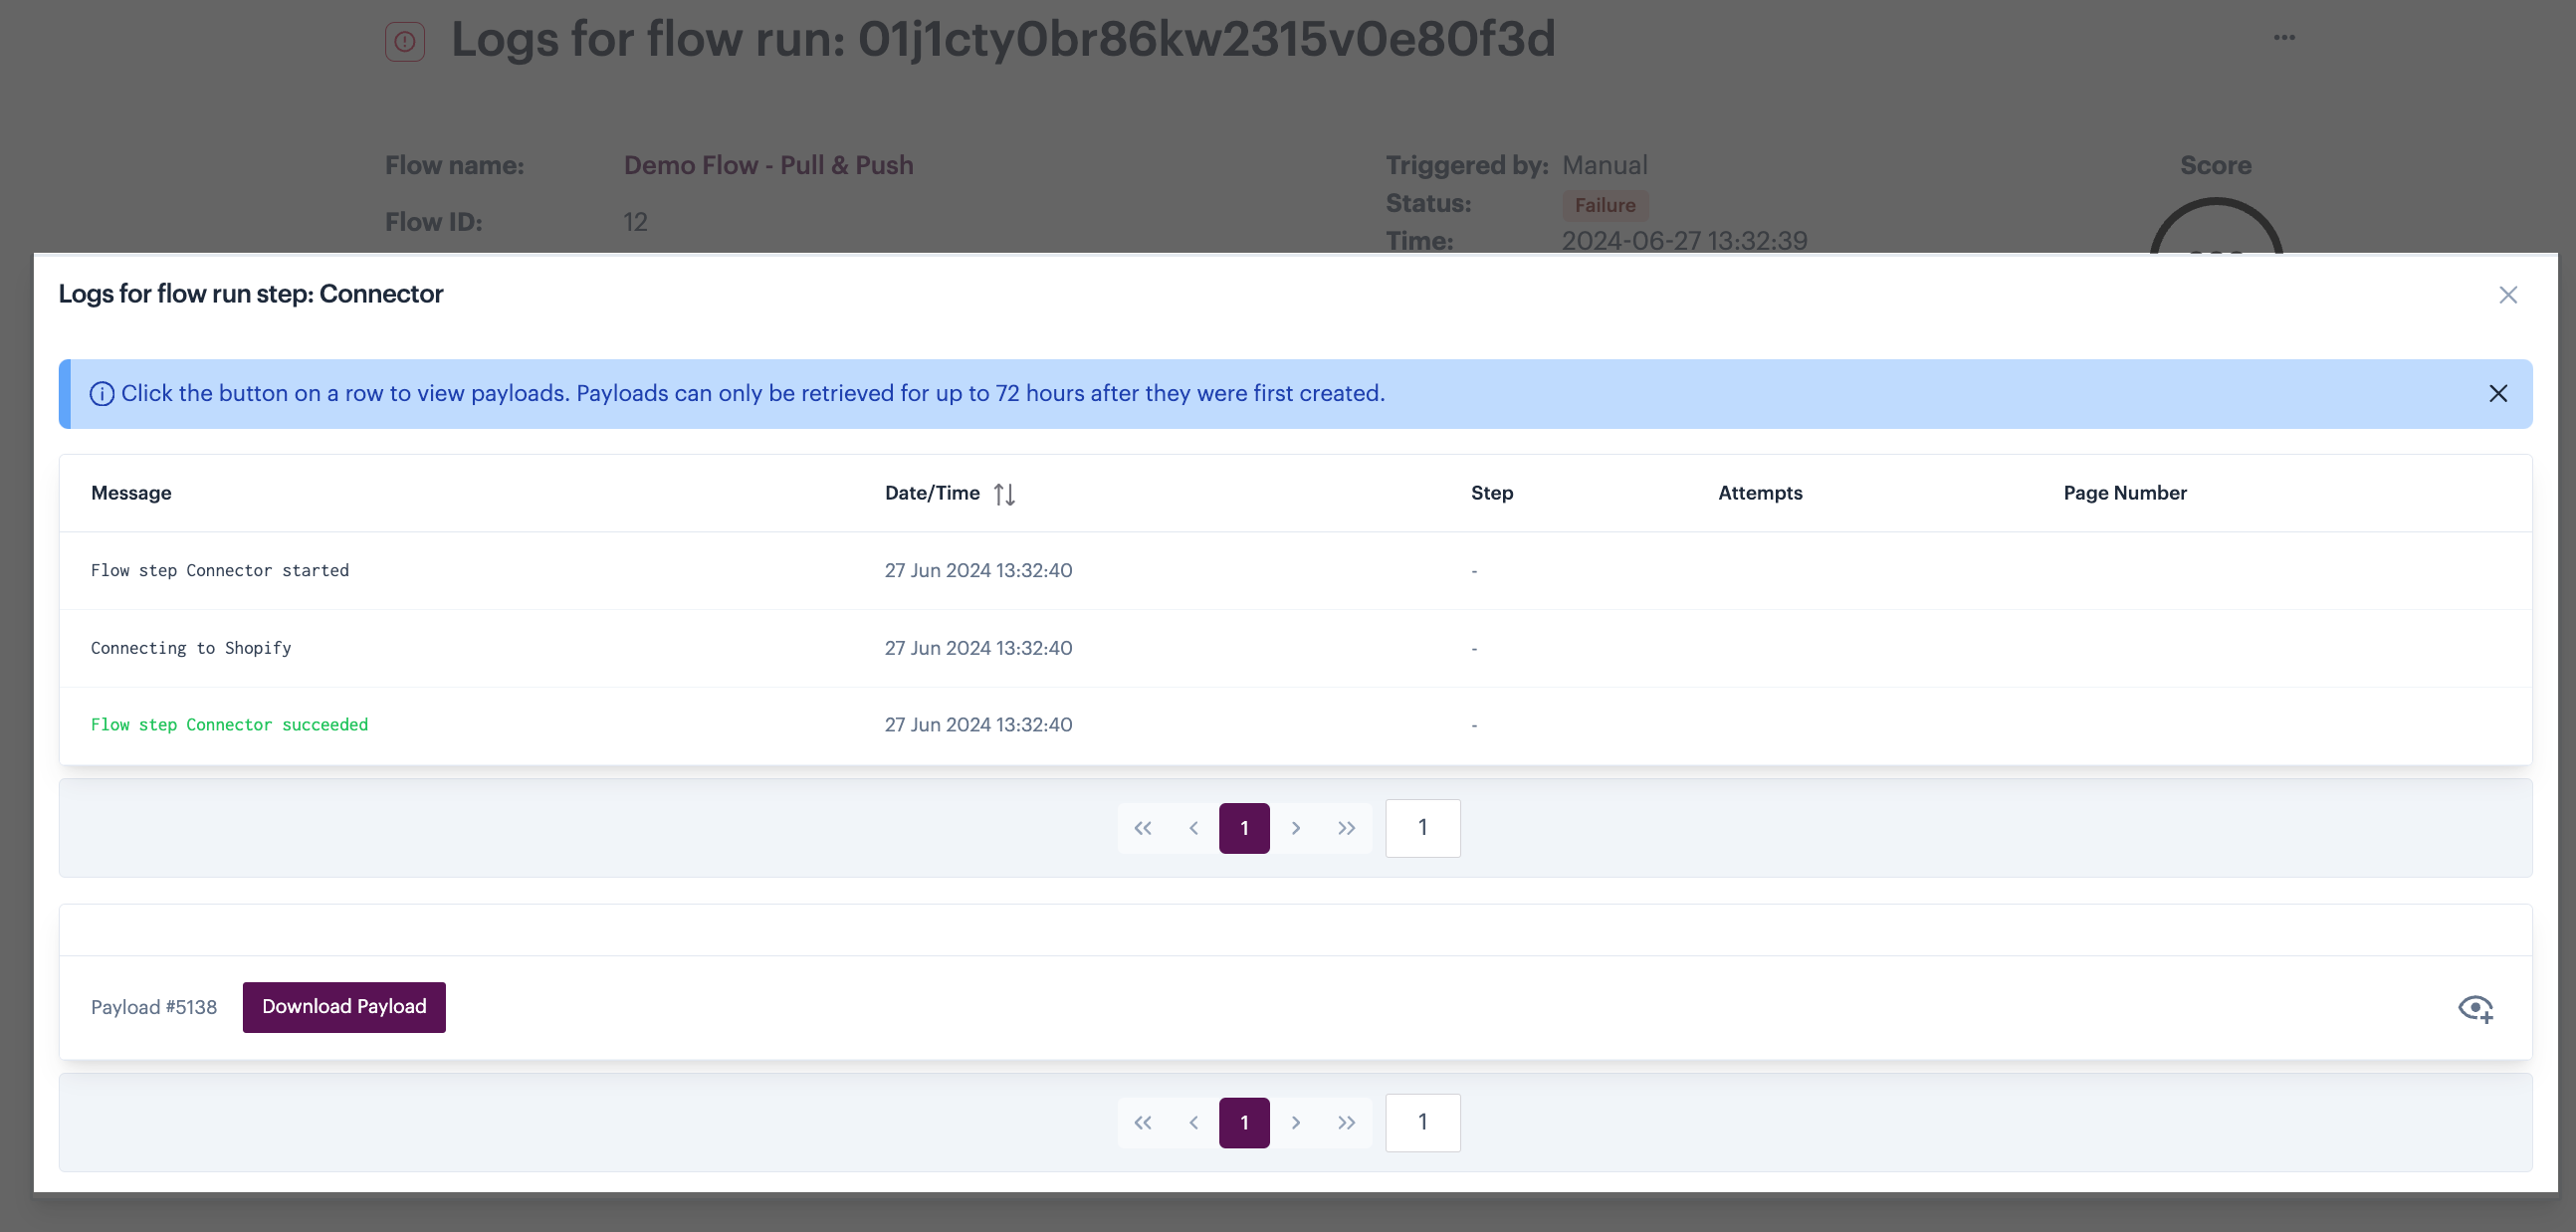Viewport: 2576px width, 1232px height.
Task: Go to previous page in payload pagination
Action: click(x=1193, y=1123)
